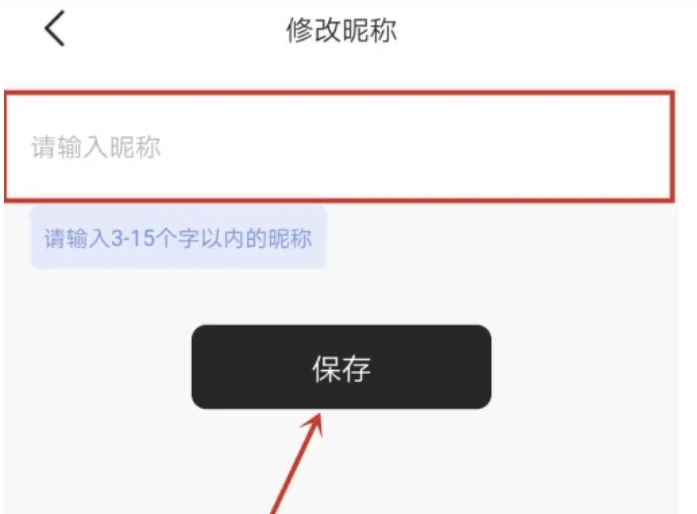Tap the back chevron beside 修改昵称
The width and height of the screenshot is (697, 514).
55,28
